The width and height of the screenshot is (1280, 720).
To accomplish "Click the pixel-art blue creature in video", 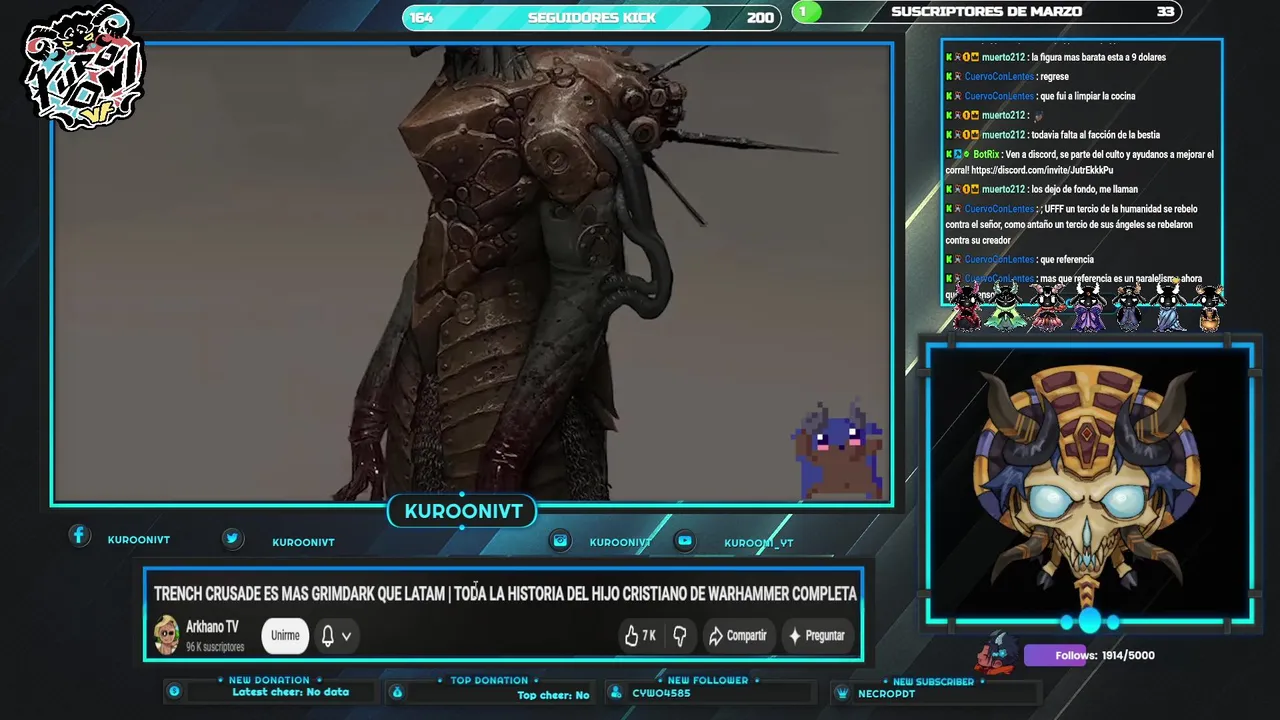I will pyautogui.click(x=840, y=449).
